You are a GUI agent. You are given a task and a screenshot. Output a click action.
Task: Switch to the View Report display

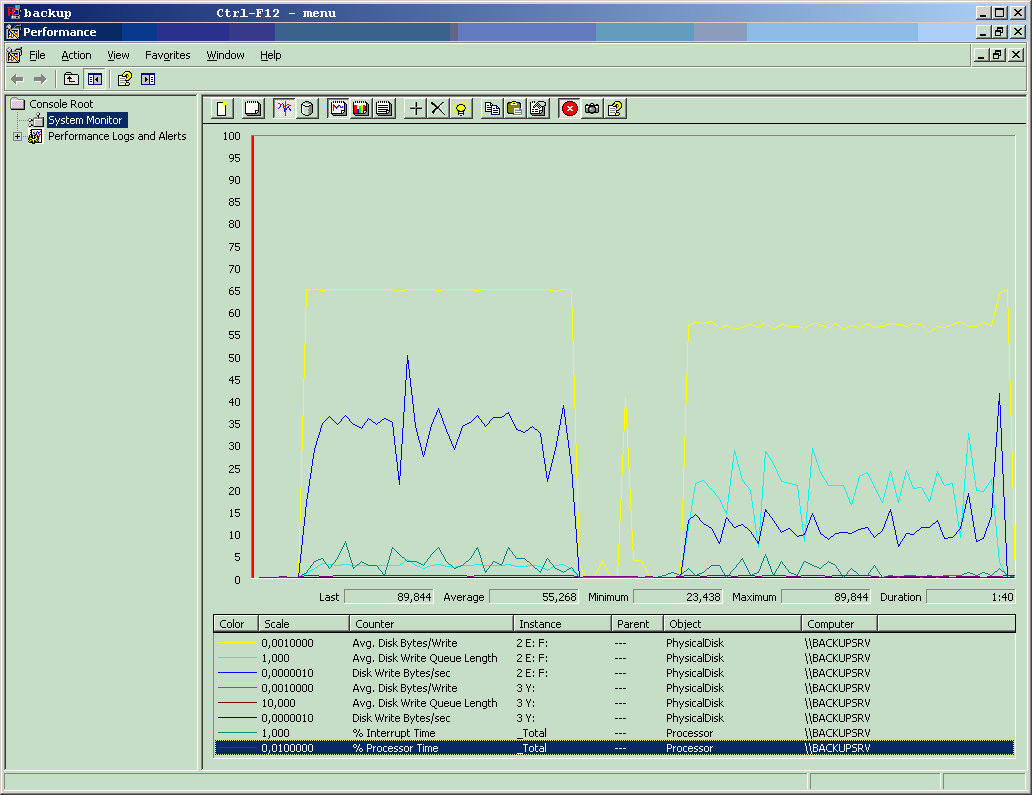point(383,108)
